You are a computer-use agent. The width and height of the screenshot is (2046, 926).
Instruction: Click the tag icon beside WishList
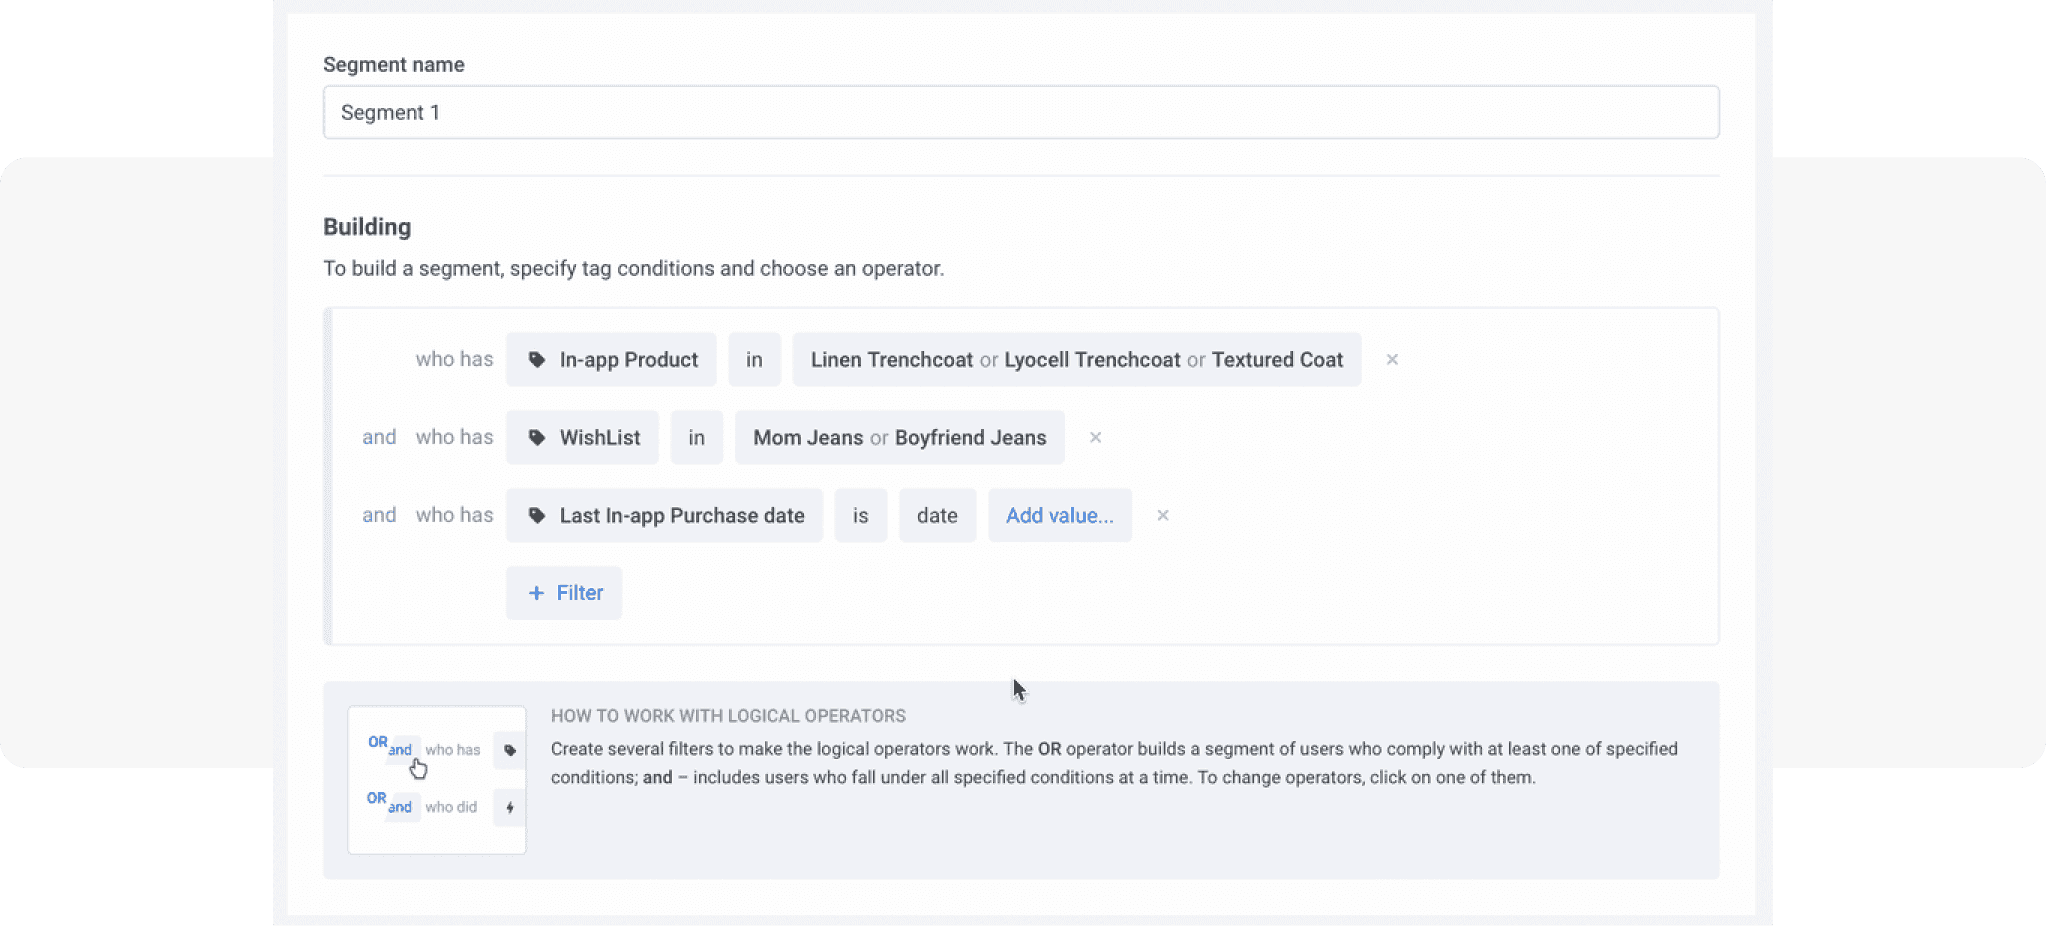coord(537,438)
